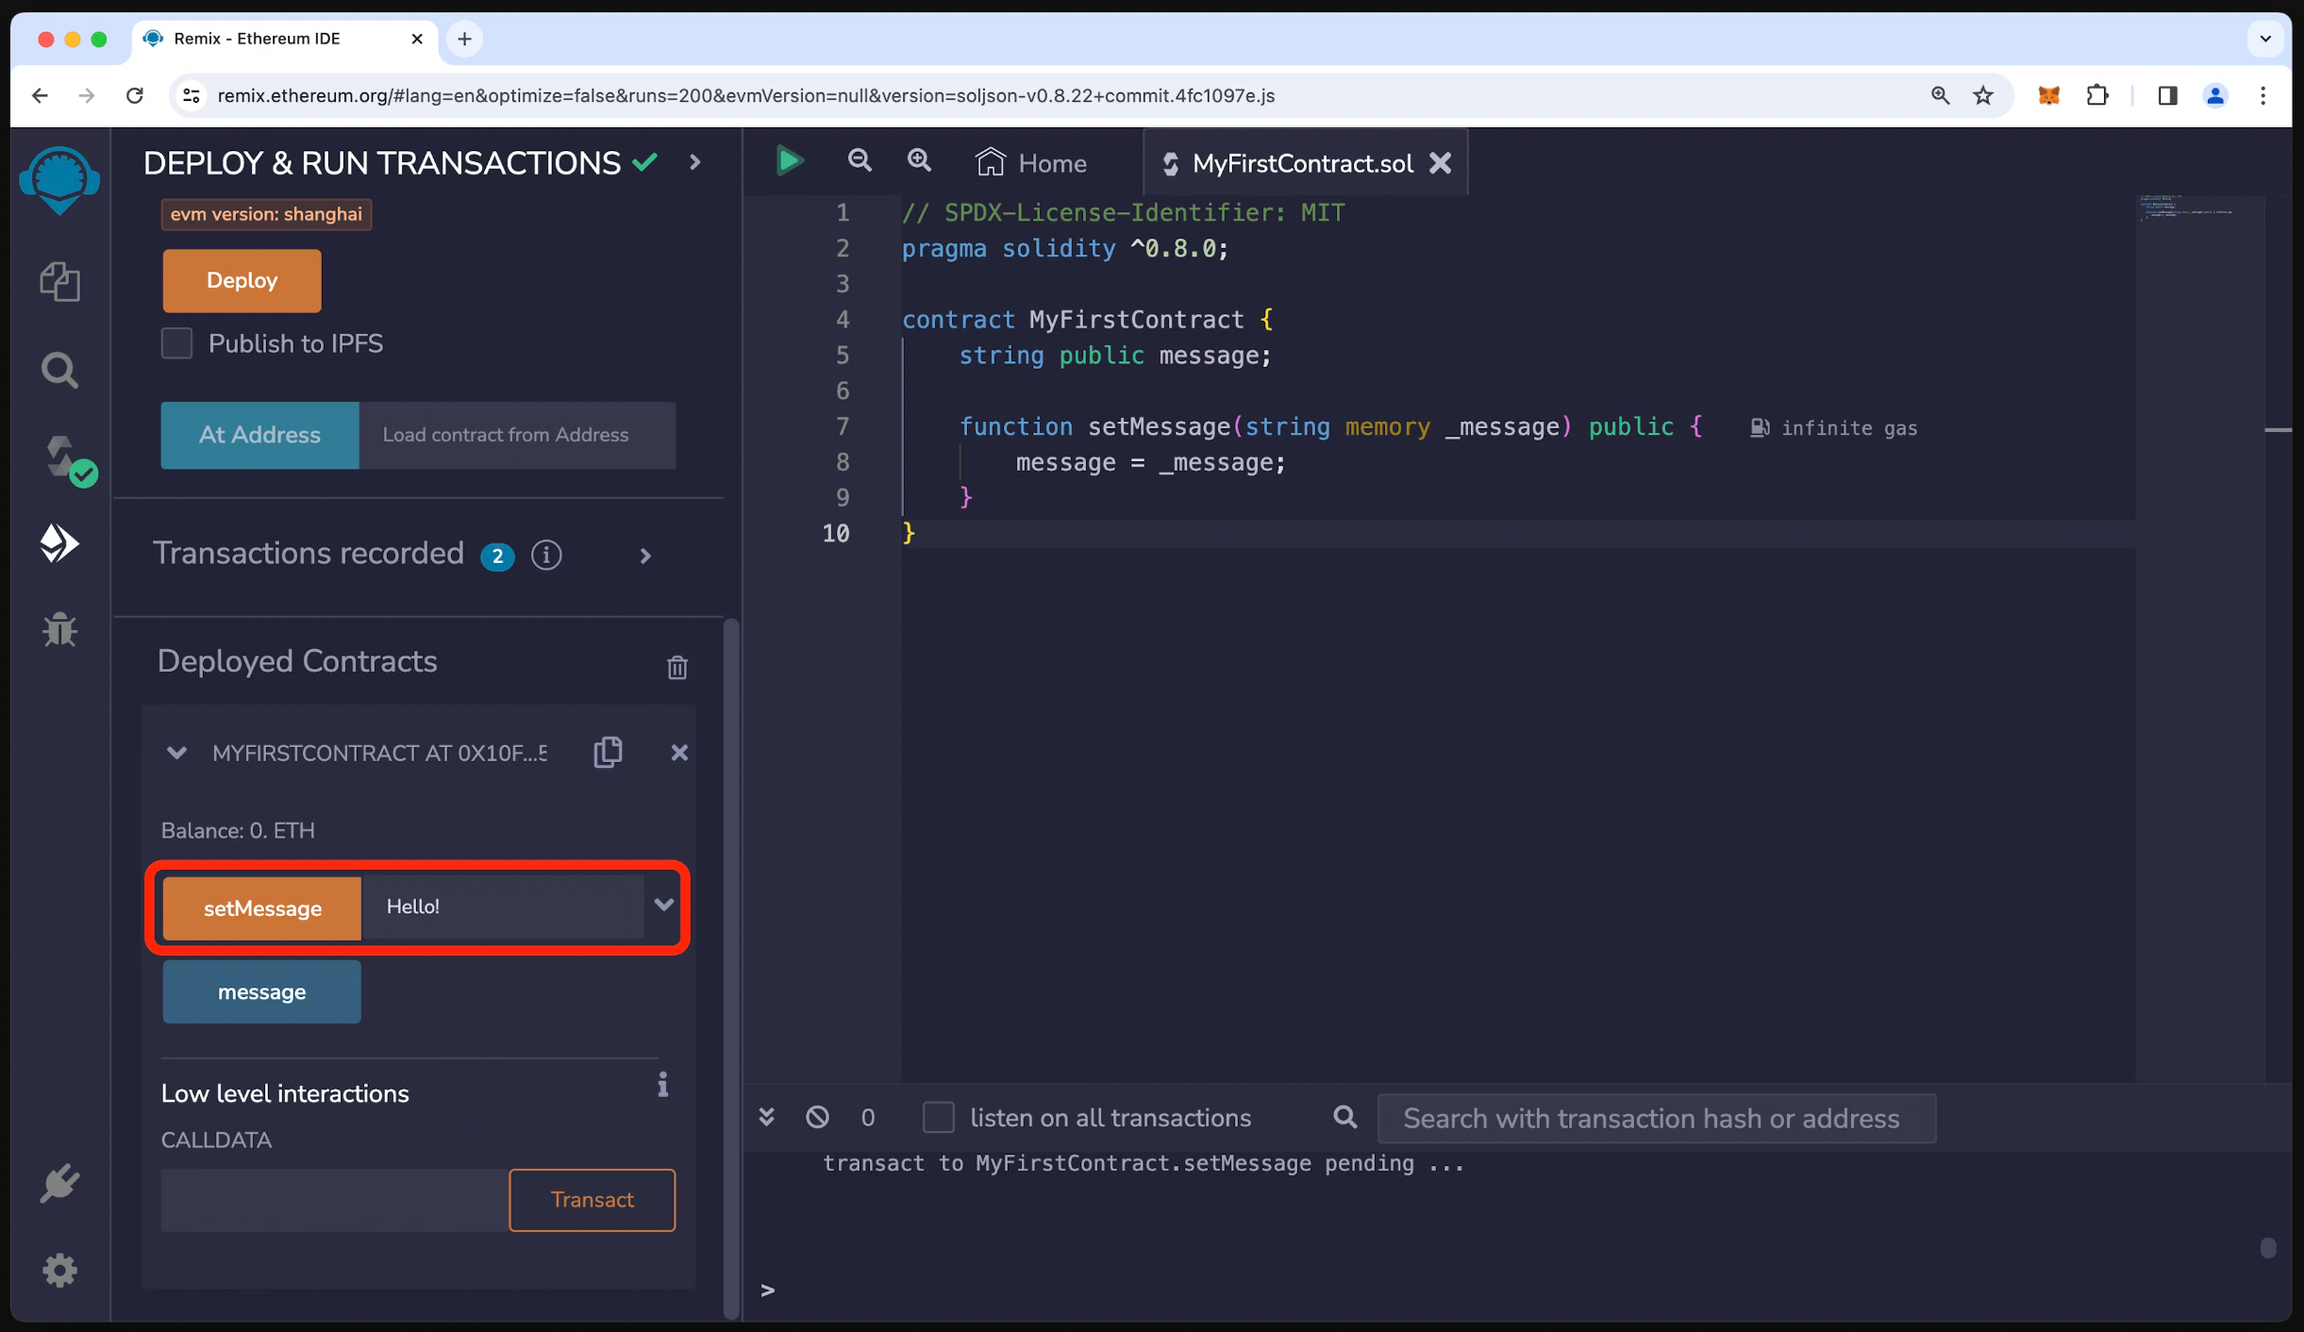
Task: Click browser page zoom magnifier icon
Action: (1940, 96)
